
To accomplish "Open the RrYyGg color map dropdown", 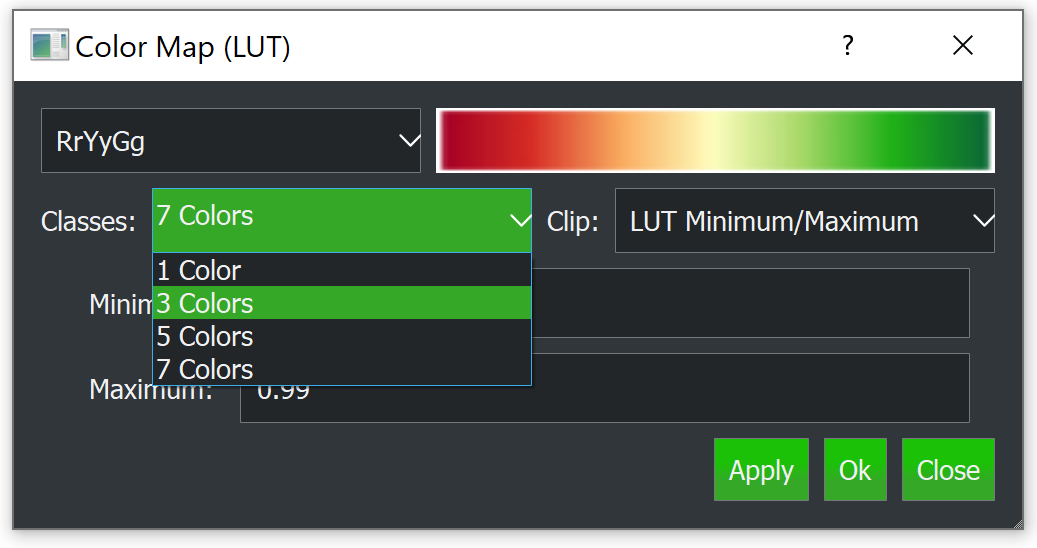I will [230, 141].
